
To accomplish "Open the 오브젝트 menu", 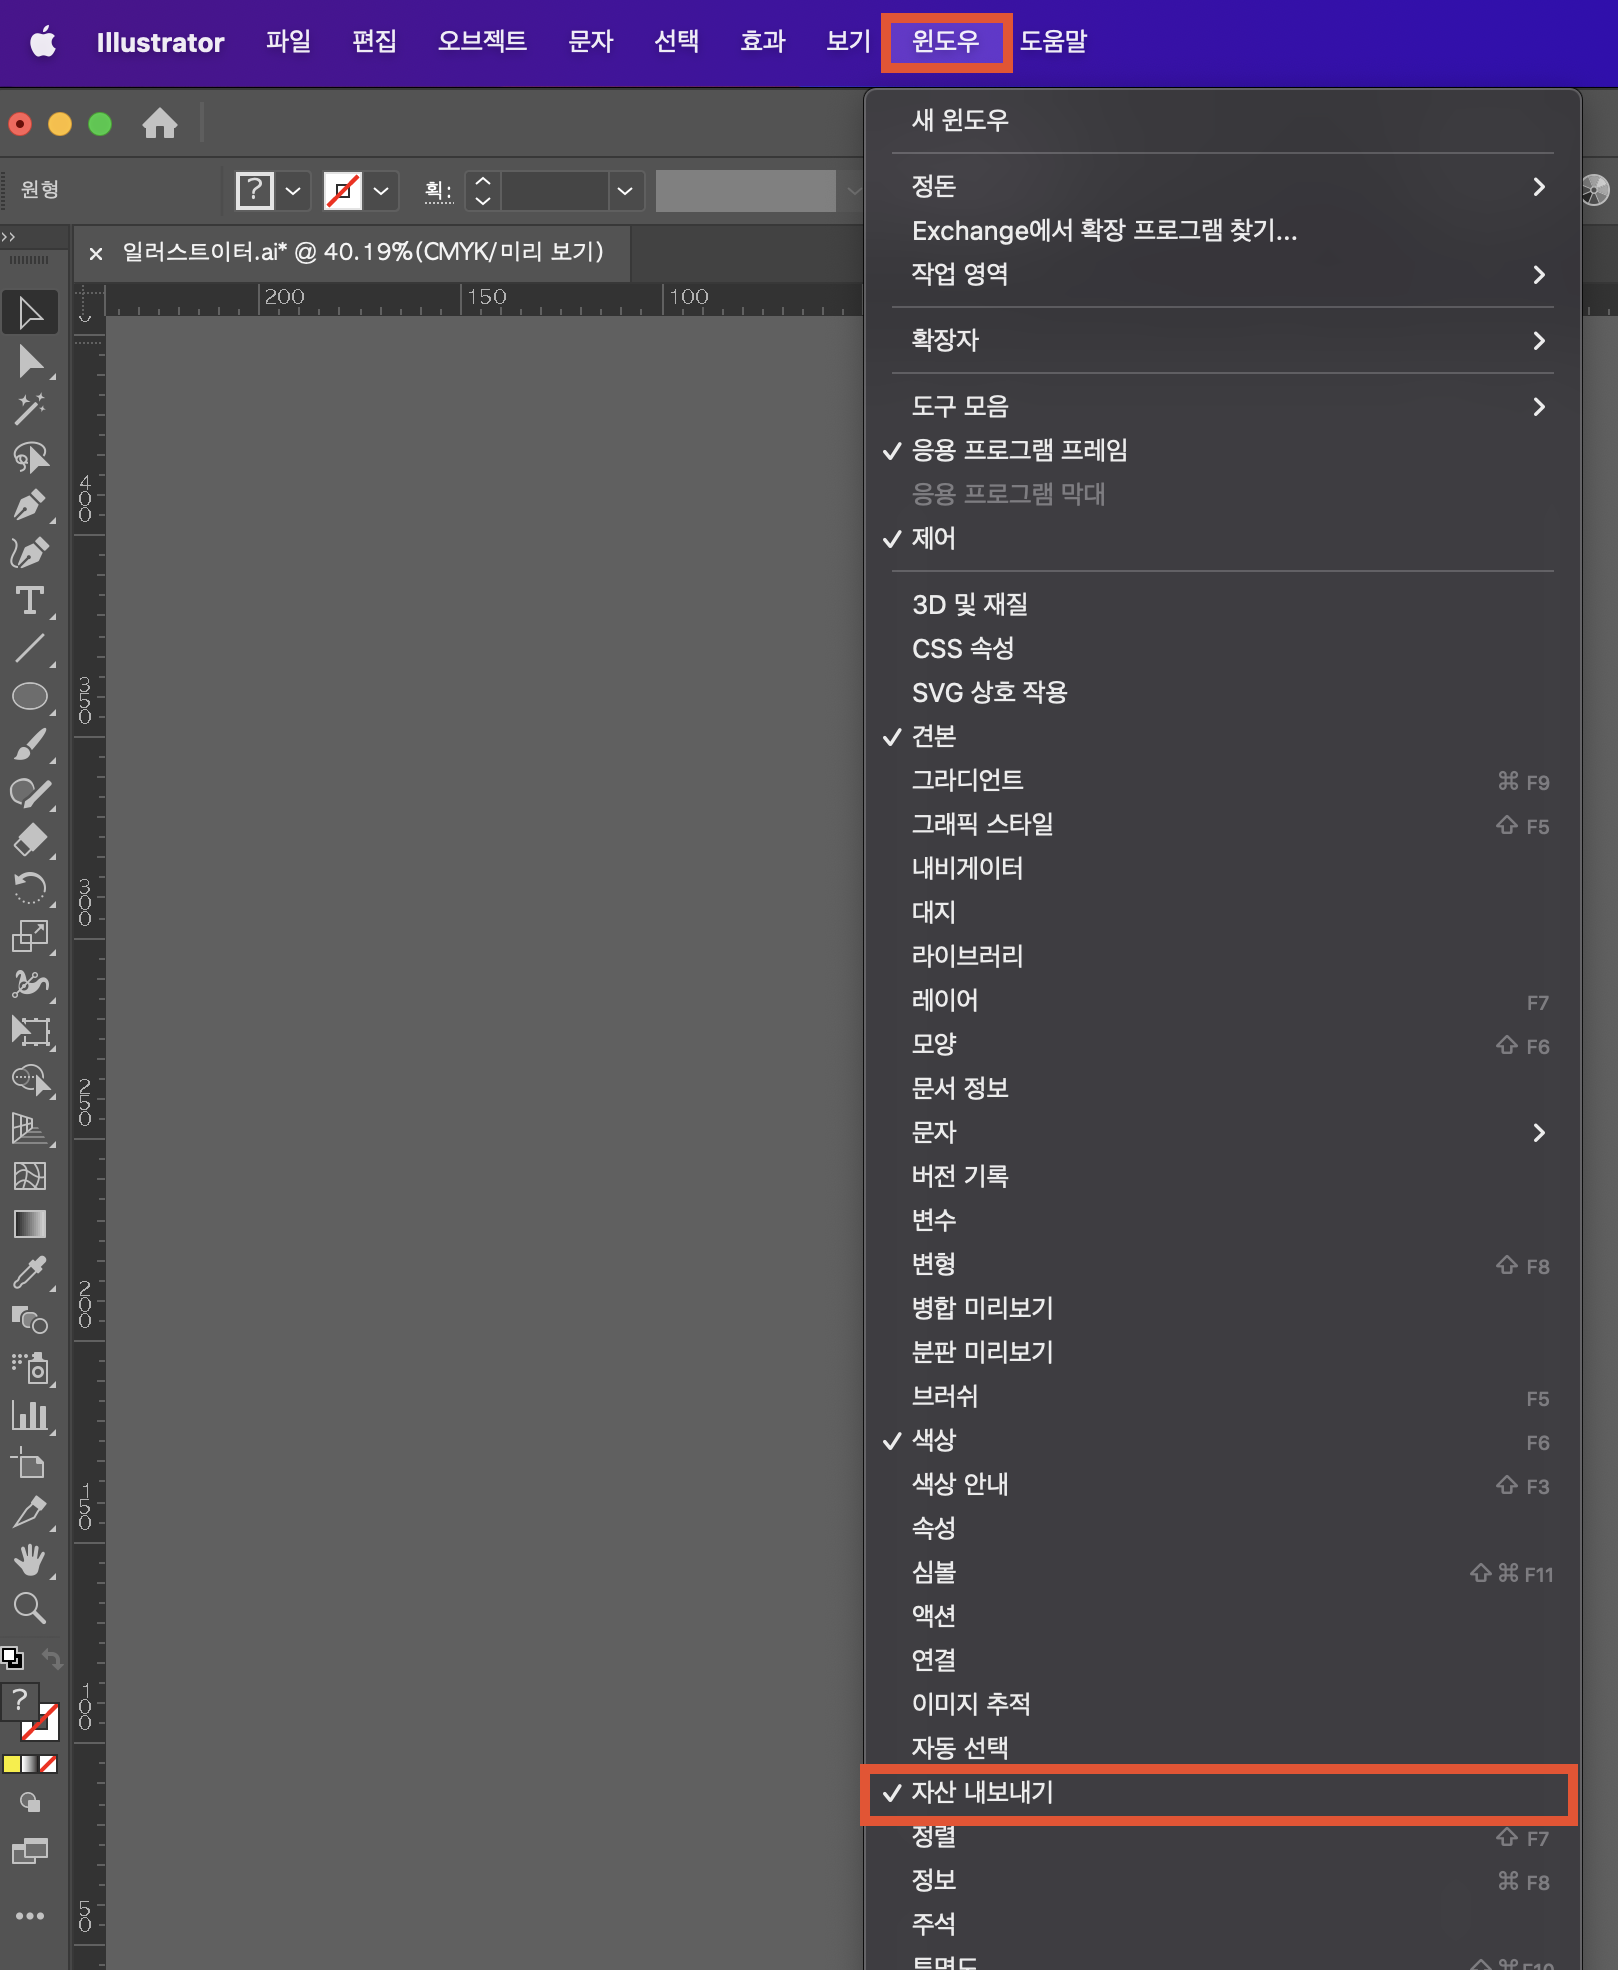I will click(x=482, y=42).
